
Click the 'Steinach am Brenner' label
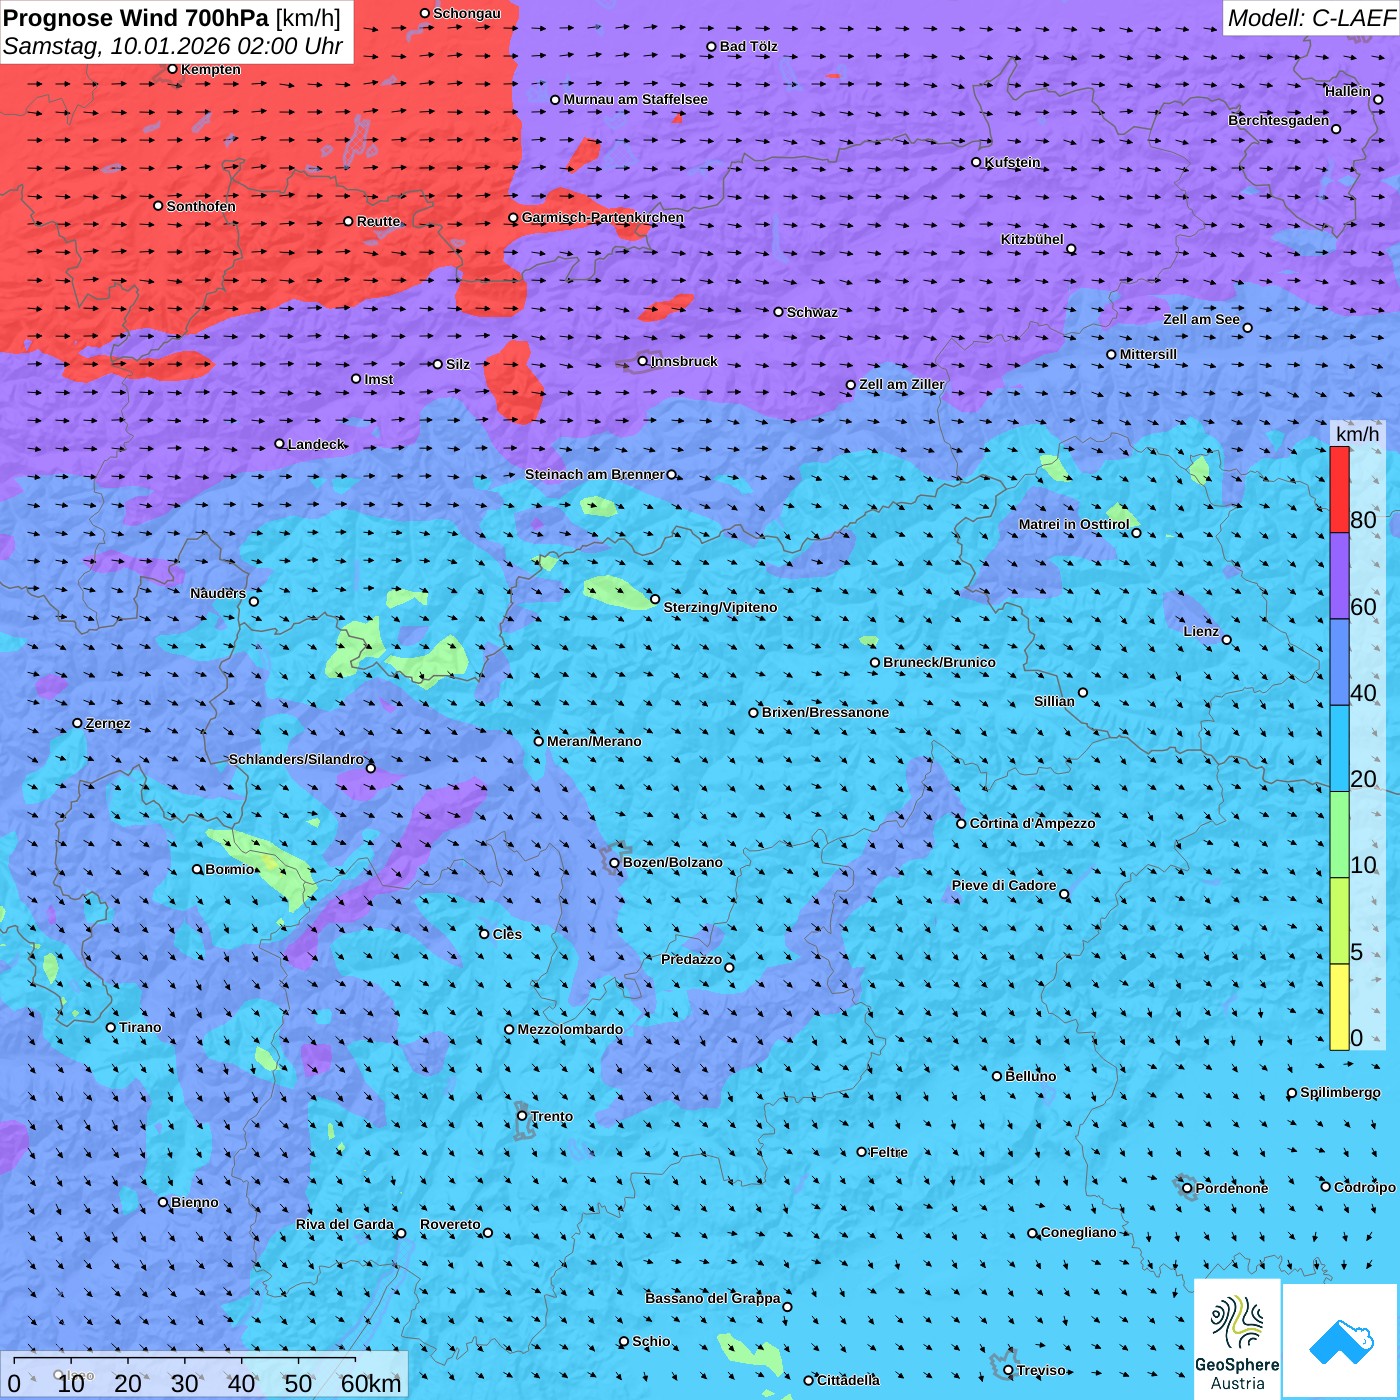[x=595, y=474]
